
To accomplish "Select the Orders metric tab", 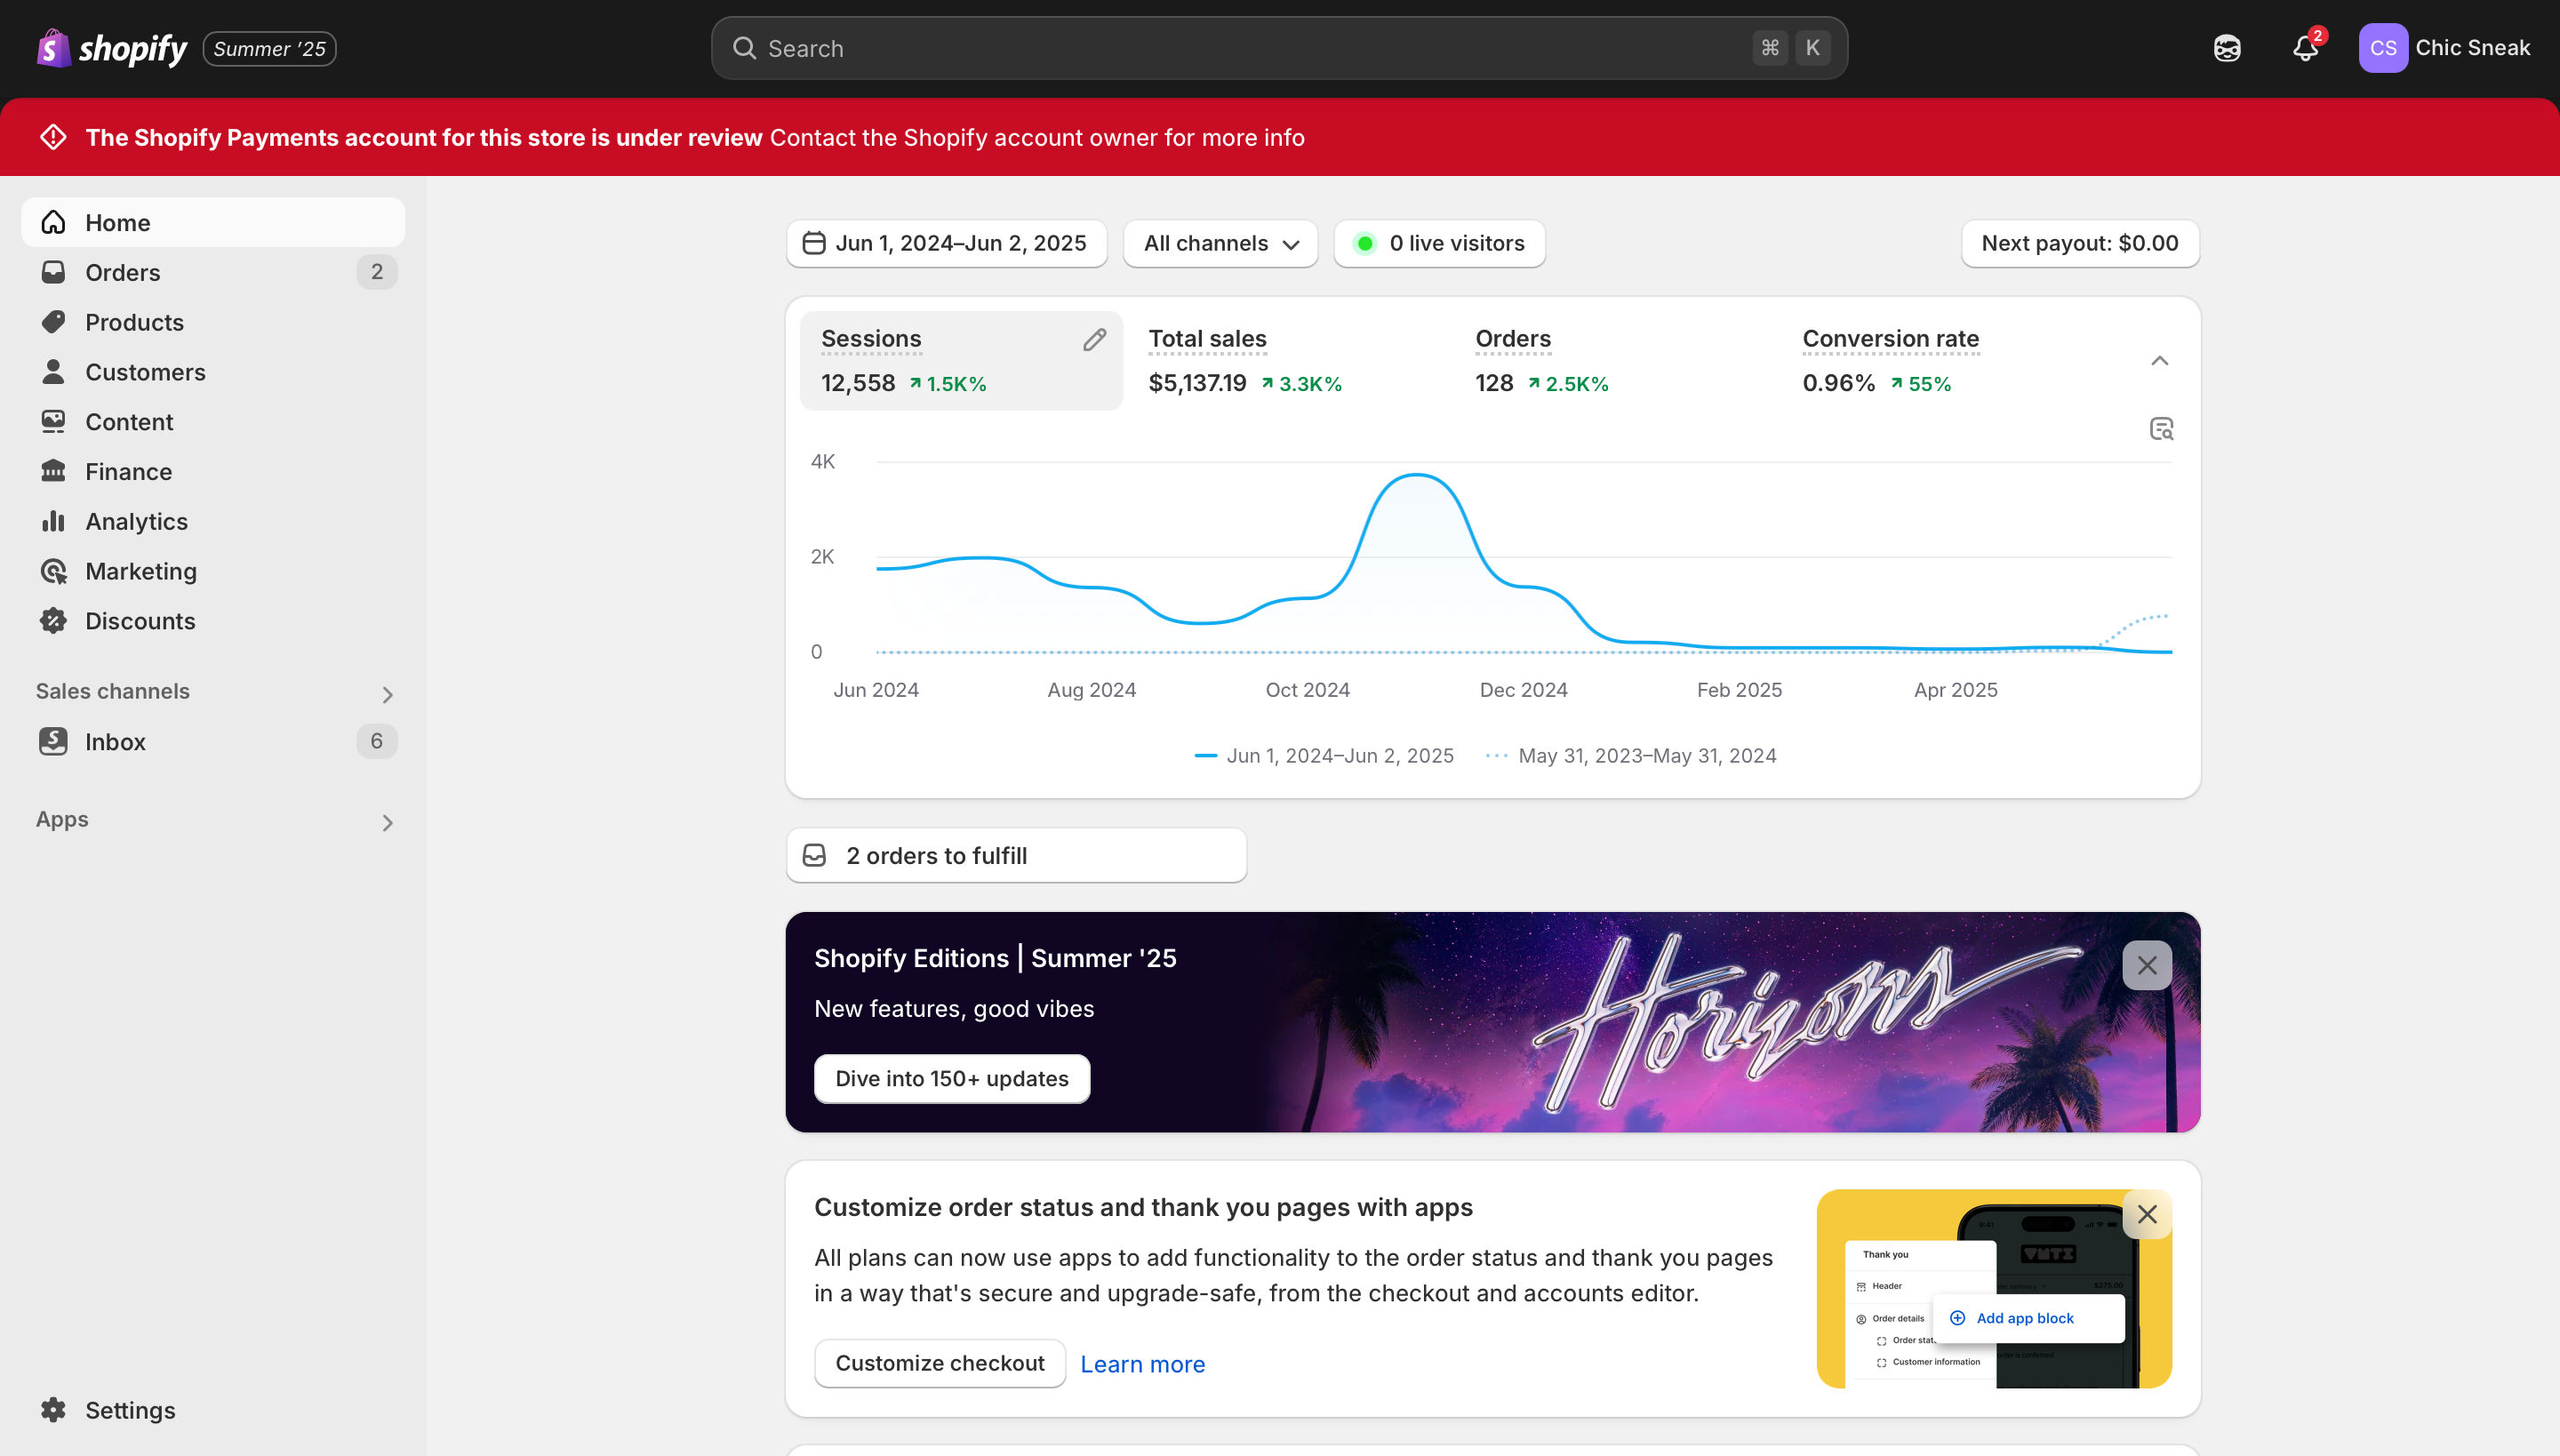I will pos(1615,360).
